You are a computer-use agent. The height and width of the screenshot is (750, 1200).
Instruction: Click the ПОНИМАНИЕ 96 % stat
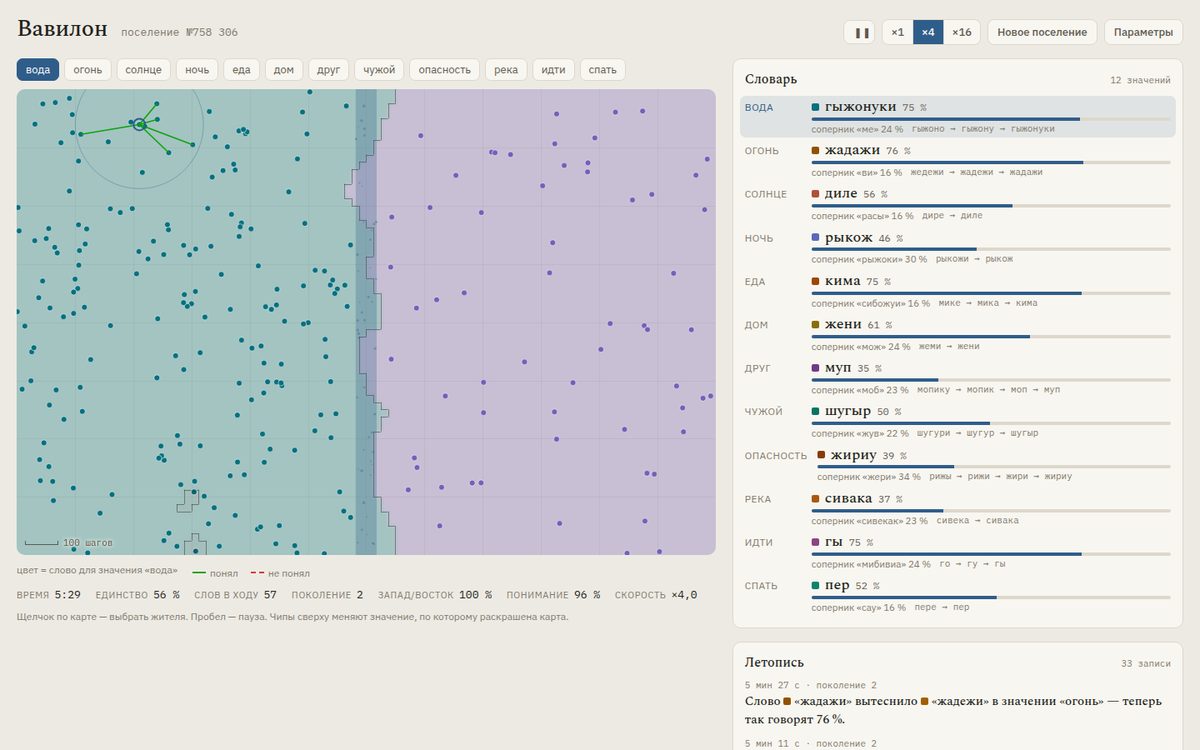tap(553, 595)
